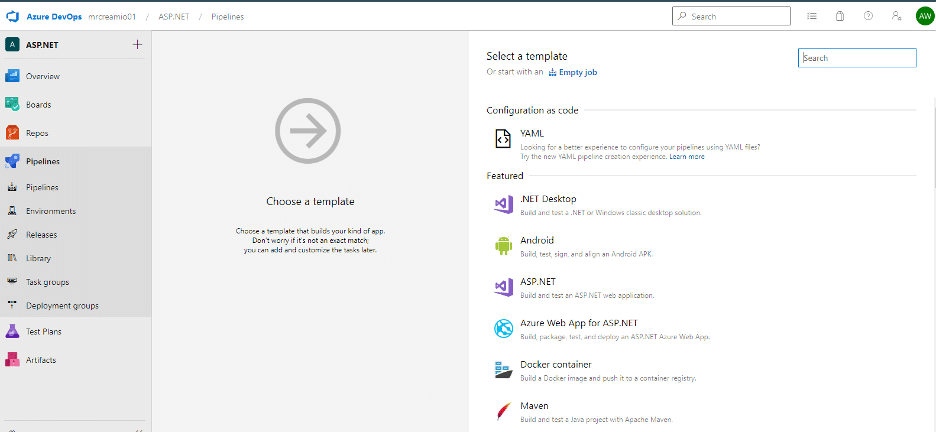
Task: Click the plus icon next to ASP.NET
Action: [x=137, y=45]
